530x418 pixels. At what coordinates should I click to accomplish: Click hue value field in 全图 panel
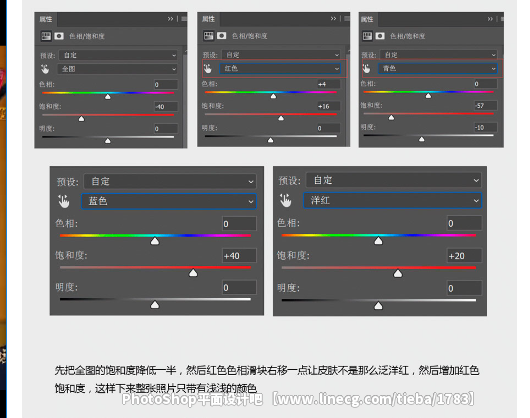(166, 84)
